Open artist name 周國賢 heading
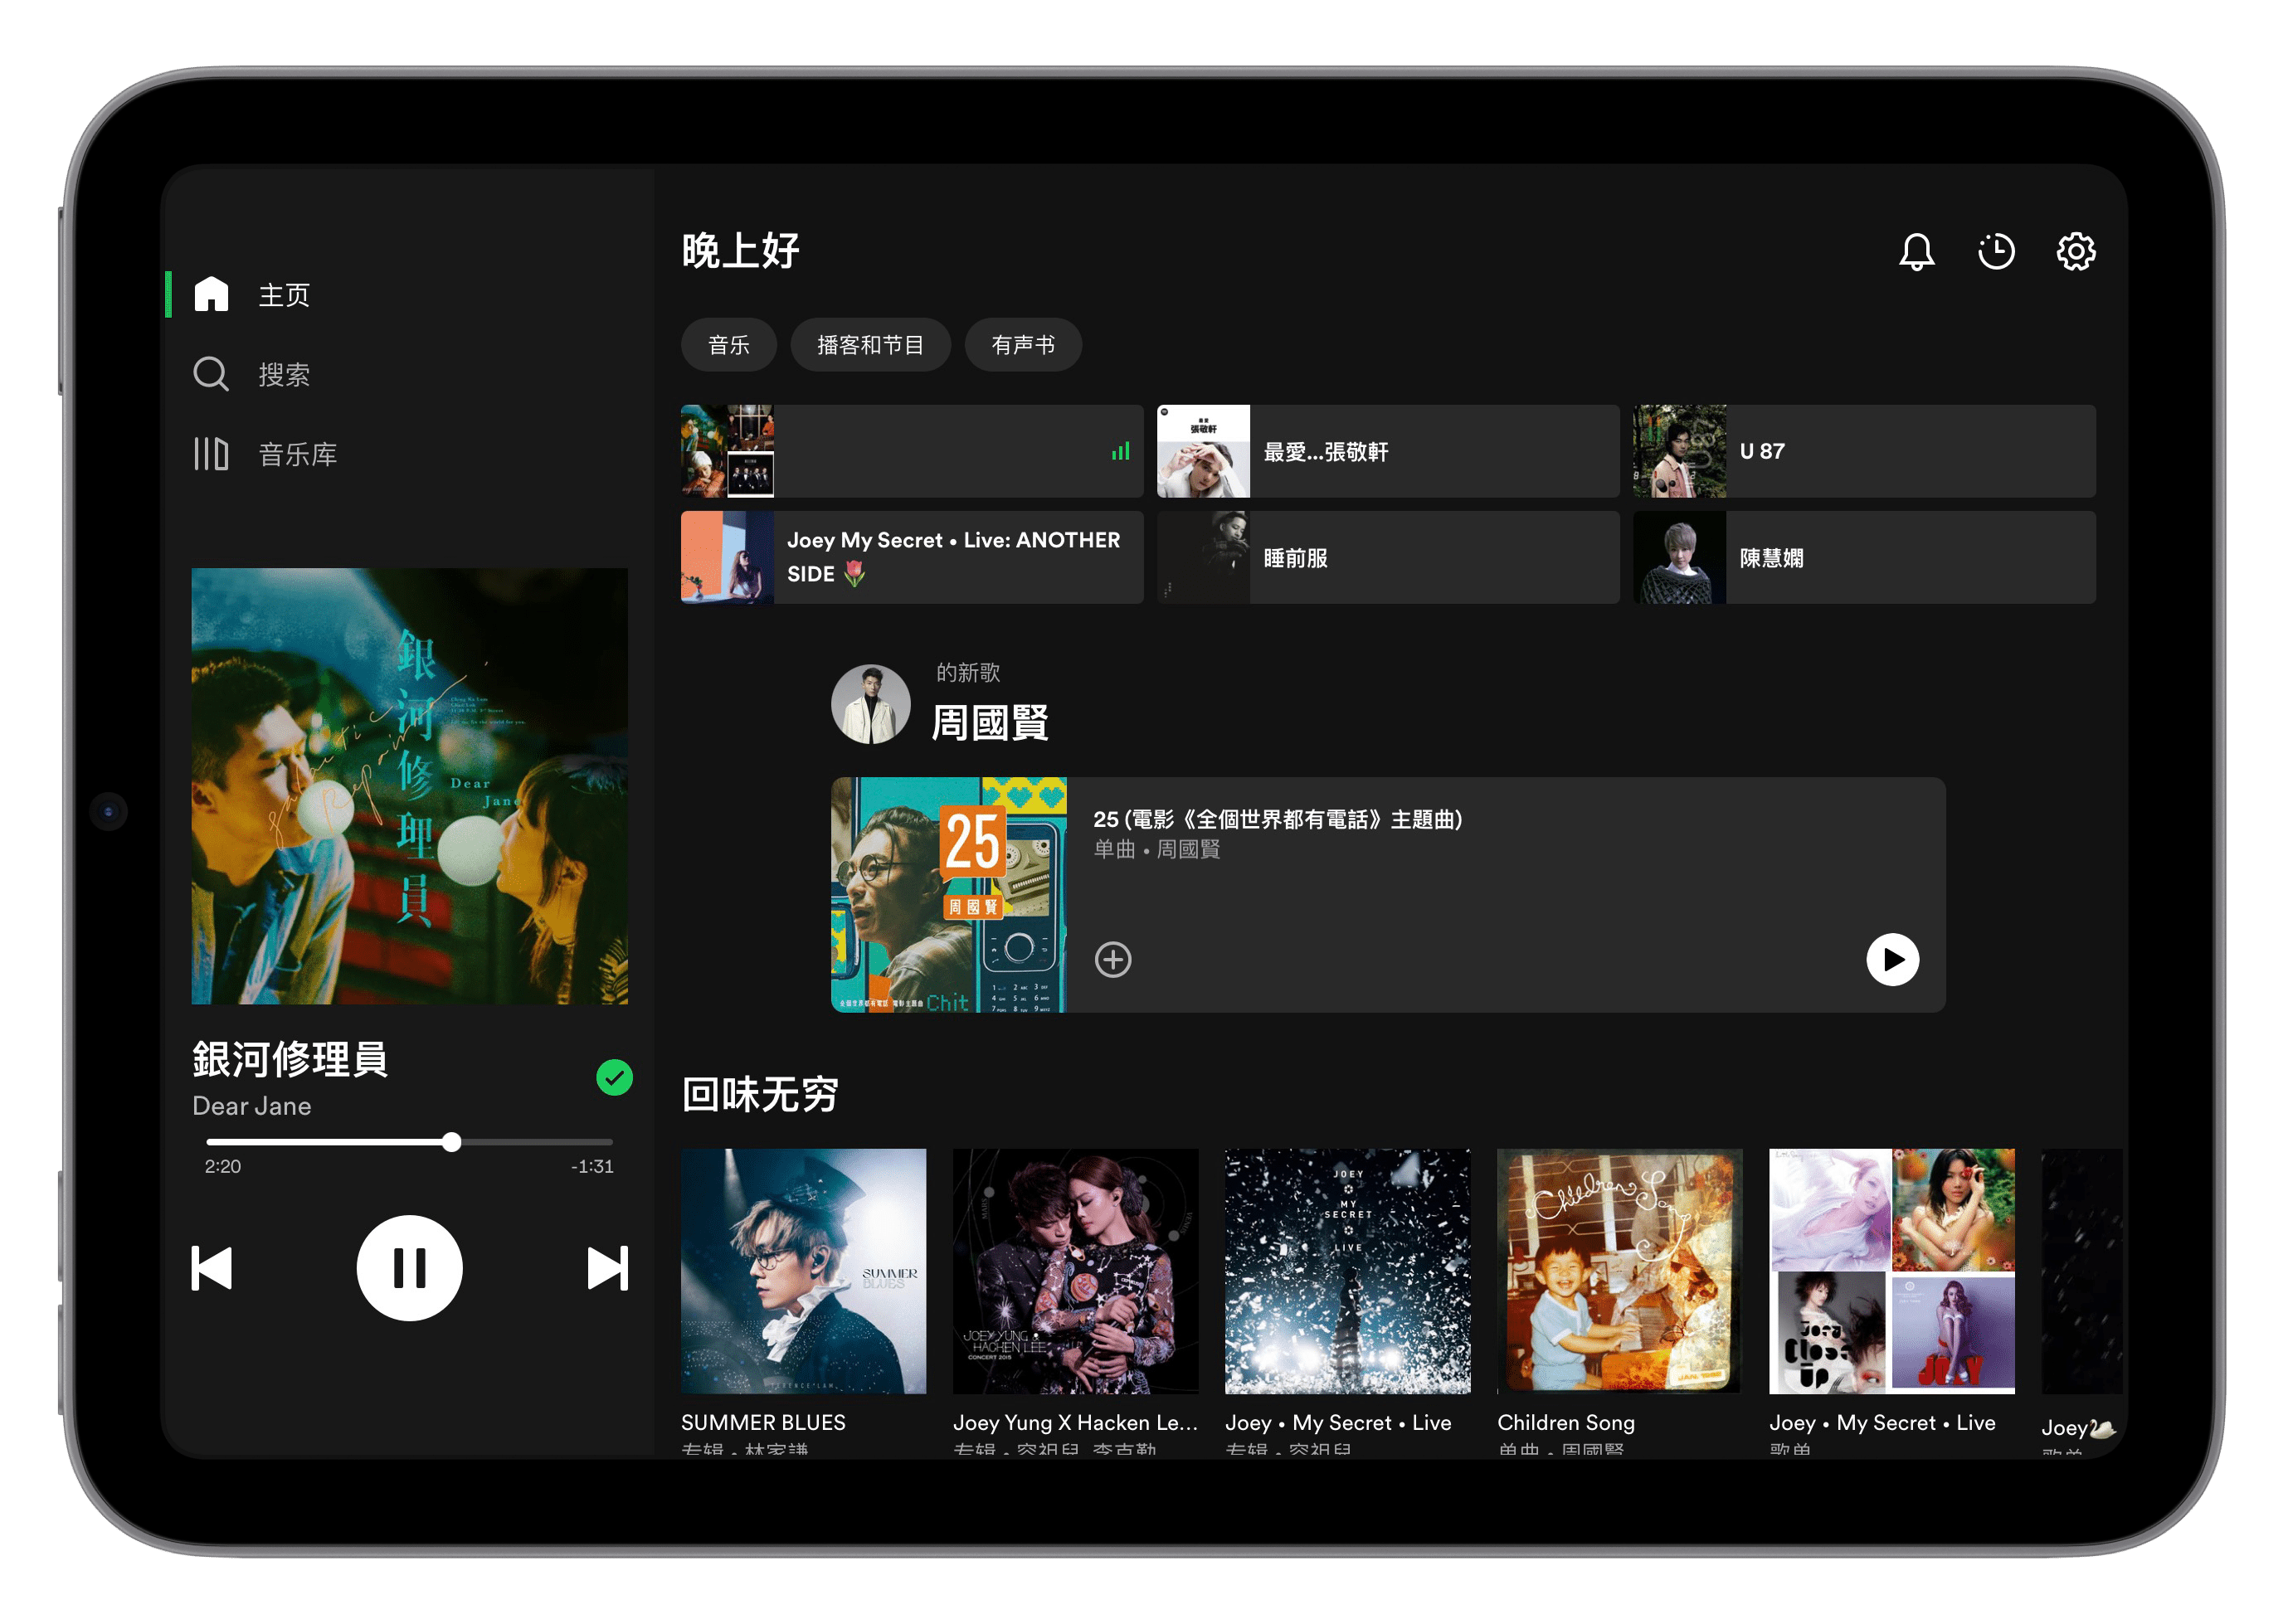Viewport: 2288px width, 1624px height. point(989,722)
